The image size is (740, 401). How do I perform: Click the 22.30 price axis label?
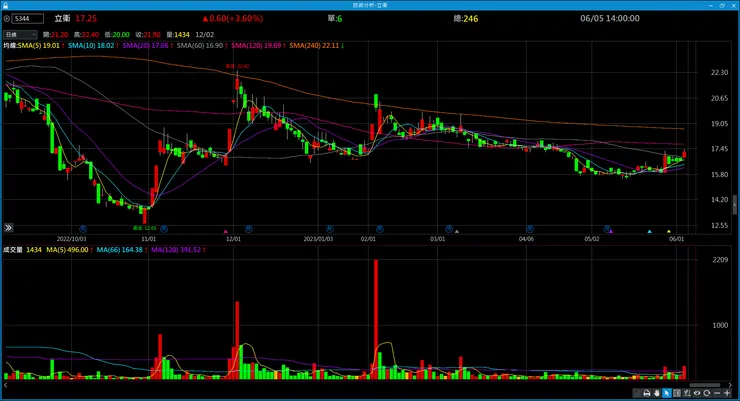tap(719, 72)
